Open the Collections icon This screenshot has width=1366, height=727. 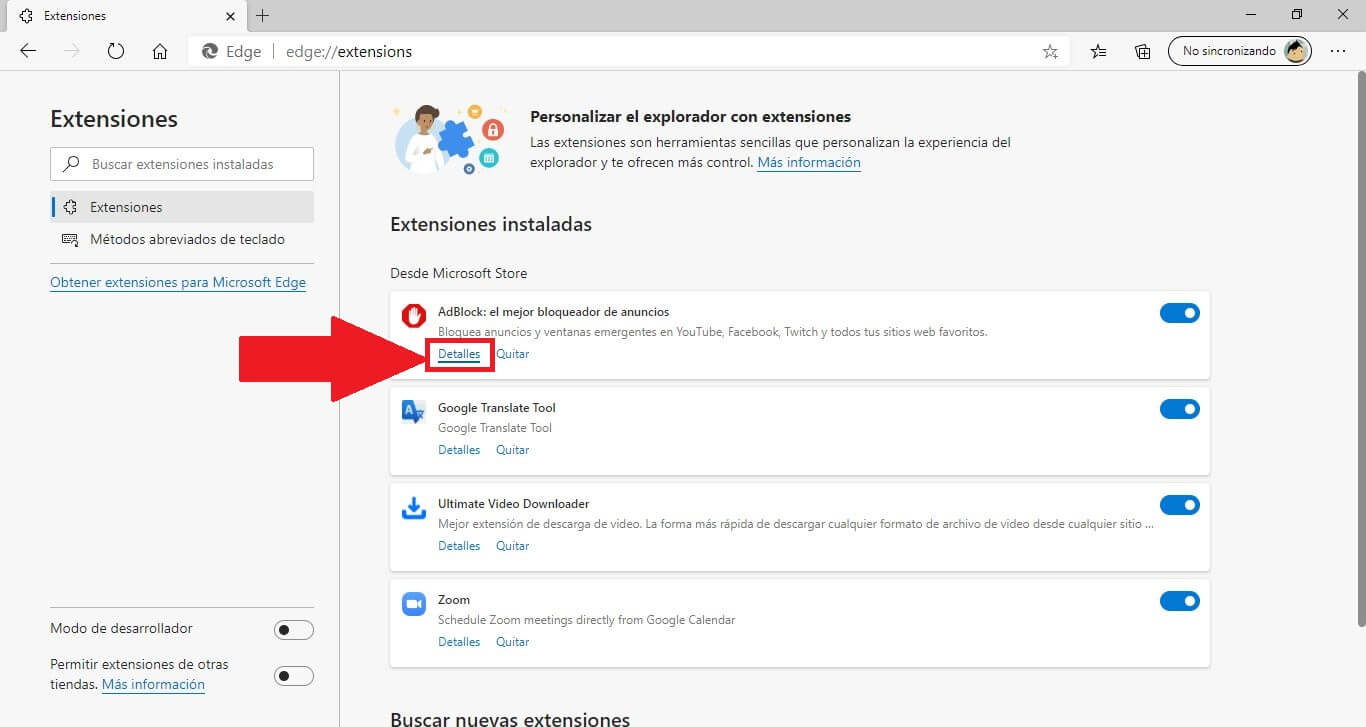pyautogui.click(x=1143, y=51)
